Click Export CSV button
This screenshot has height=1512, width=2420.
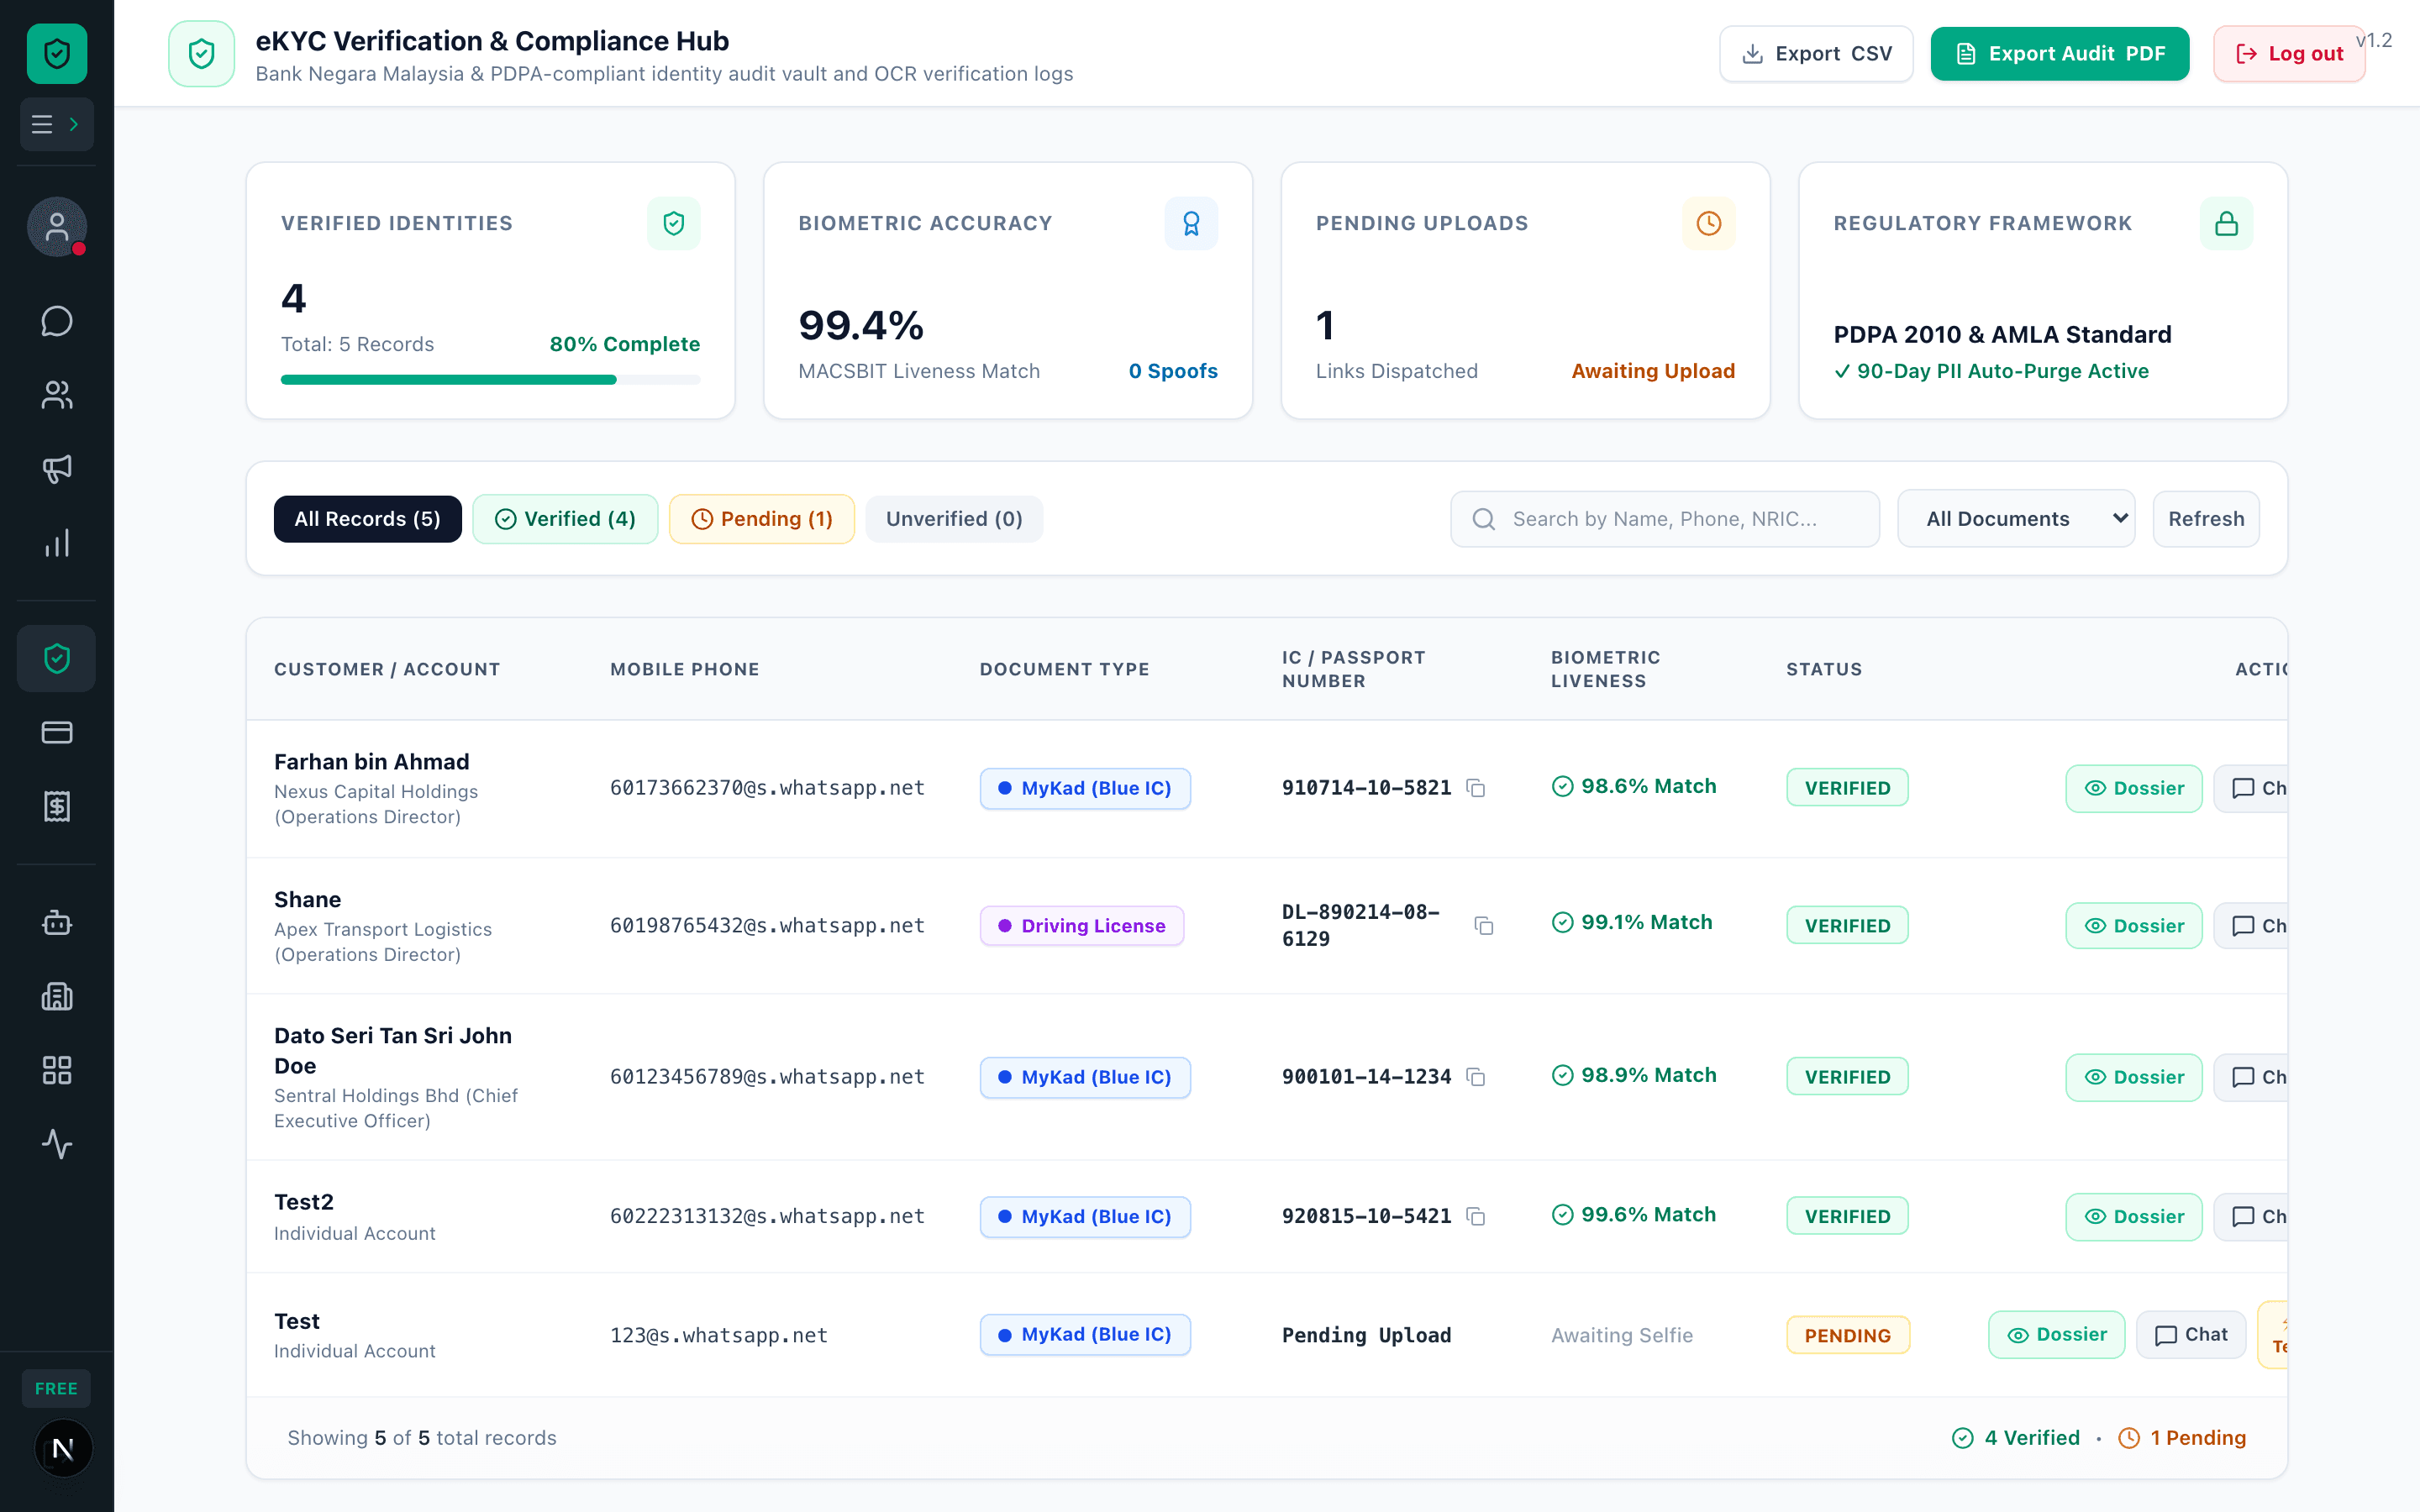[1816, 54]
